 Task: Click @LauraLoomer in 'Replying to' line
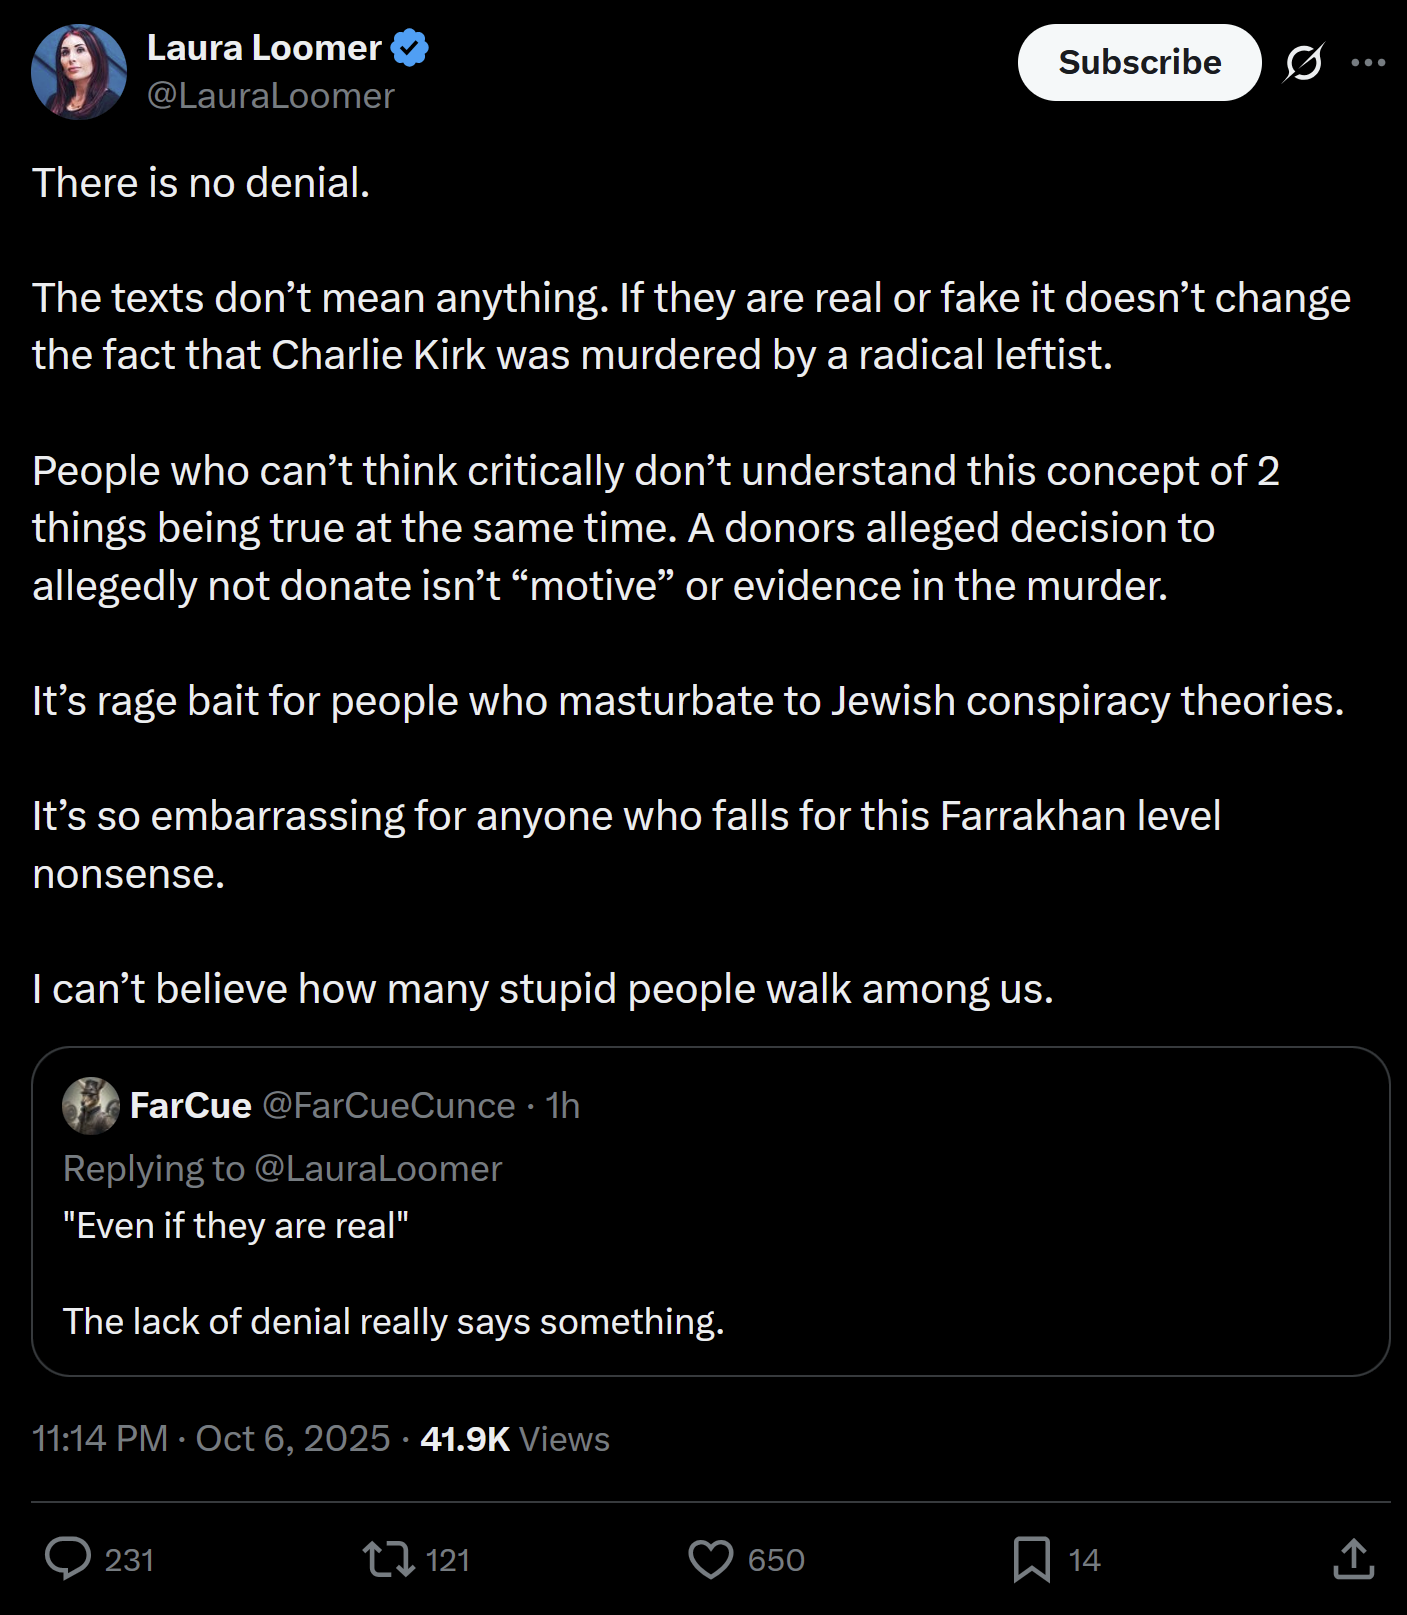coord(378,1169)
